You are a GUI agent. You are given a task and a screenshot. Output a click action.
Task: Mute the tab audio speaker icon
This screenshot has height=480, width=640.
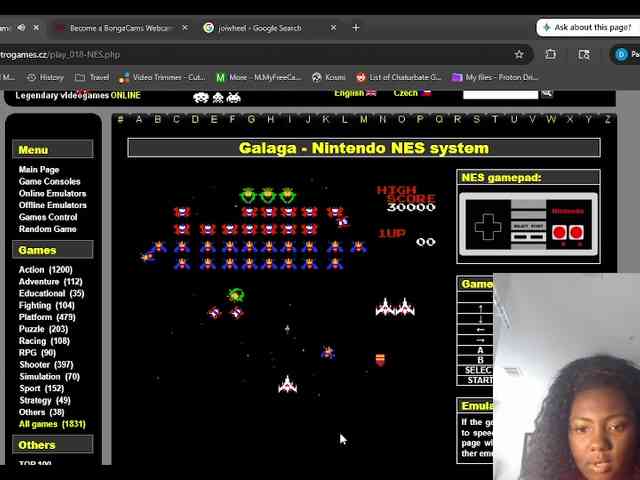click(x=21, y=28)
